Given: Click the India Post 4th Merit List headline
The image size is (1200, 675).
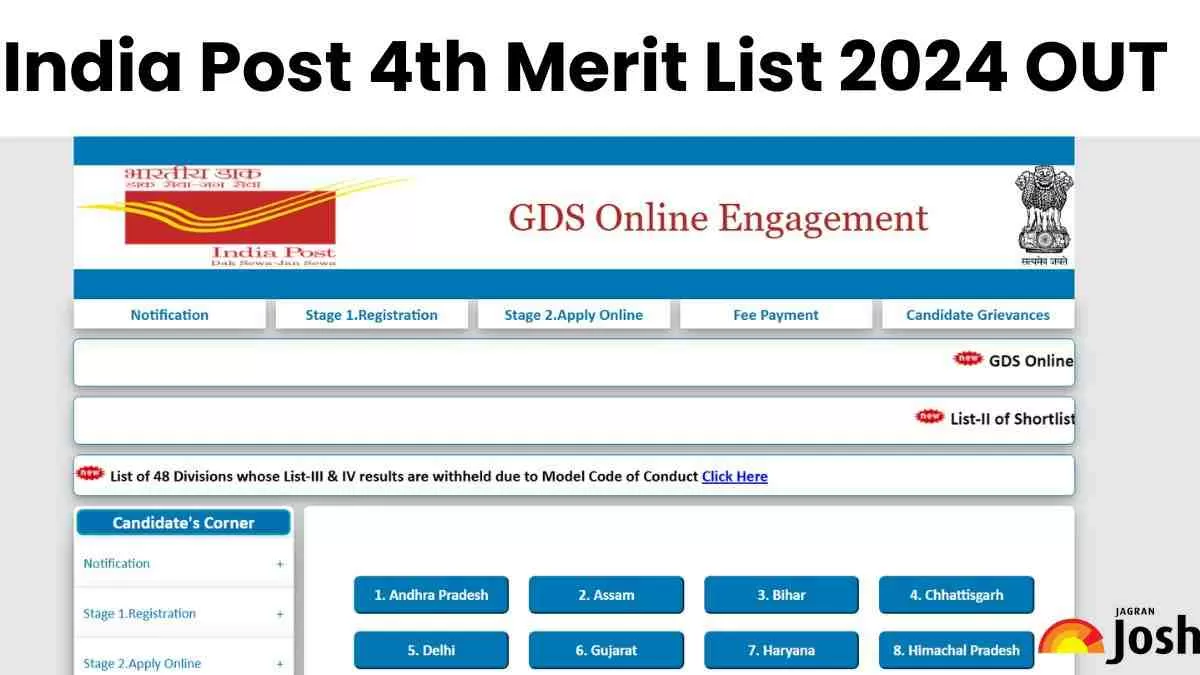Looking at the screenshot, I should click(x=586, y=66).
